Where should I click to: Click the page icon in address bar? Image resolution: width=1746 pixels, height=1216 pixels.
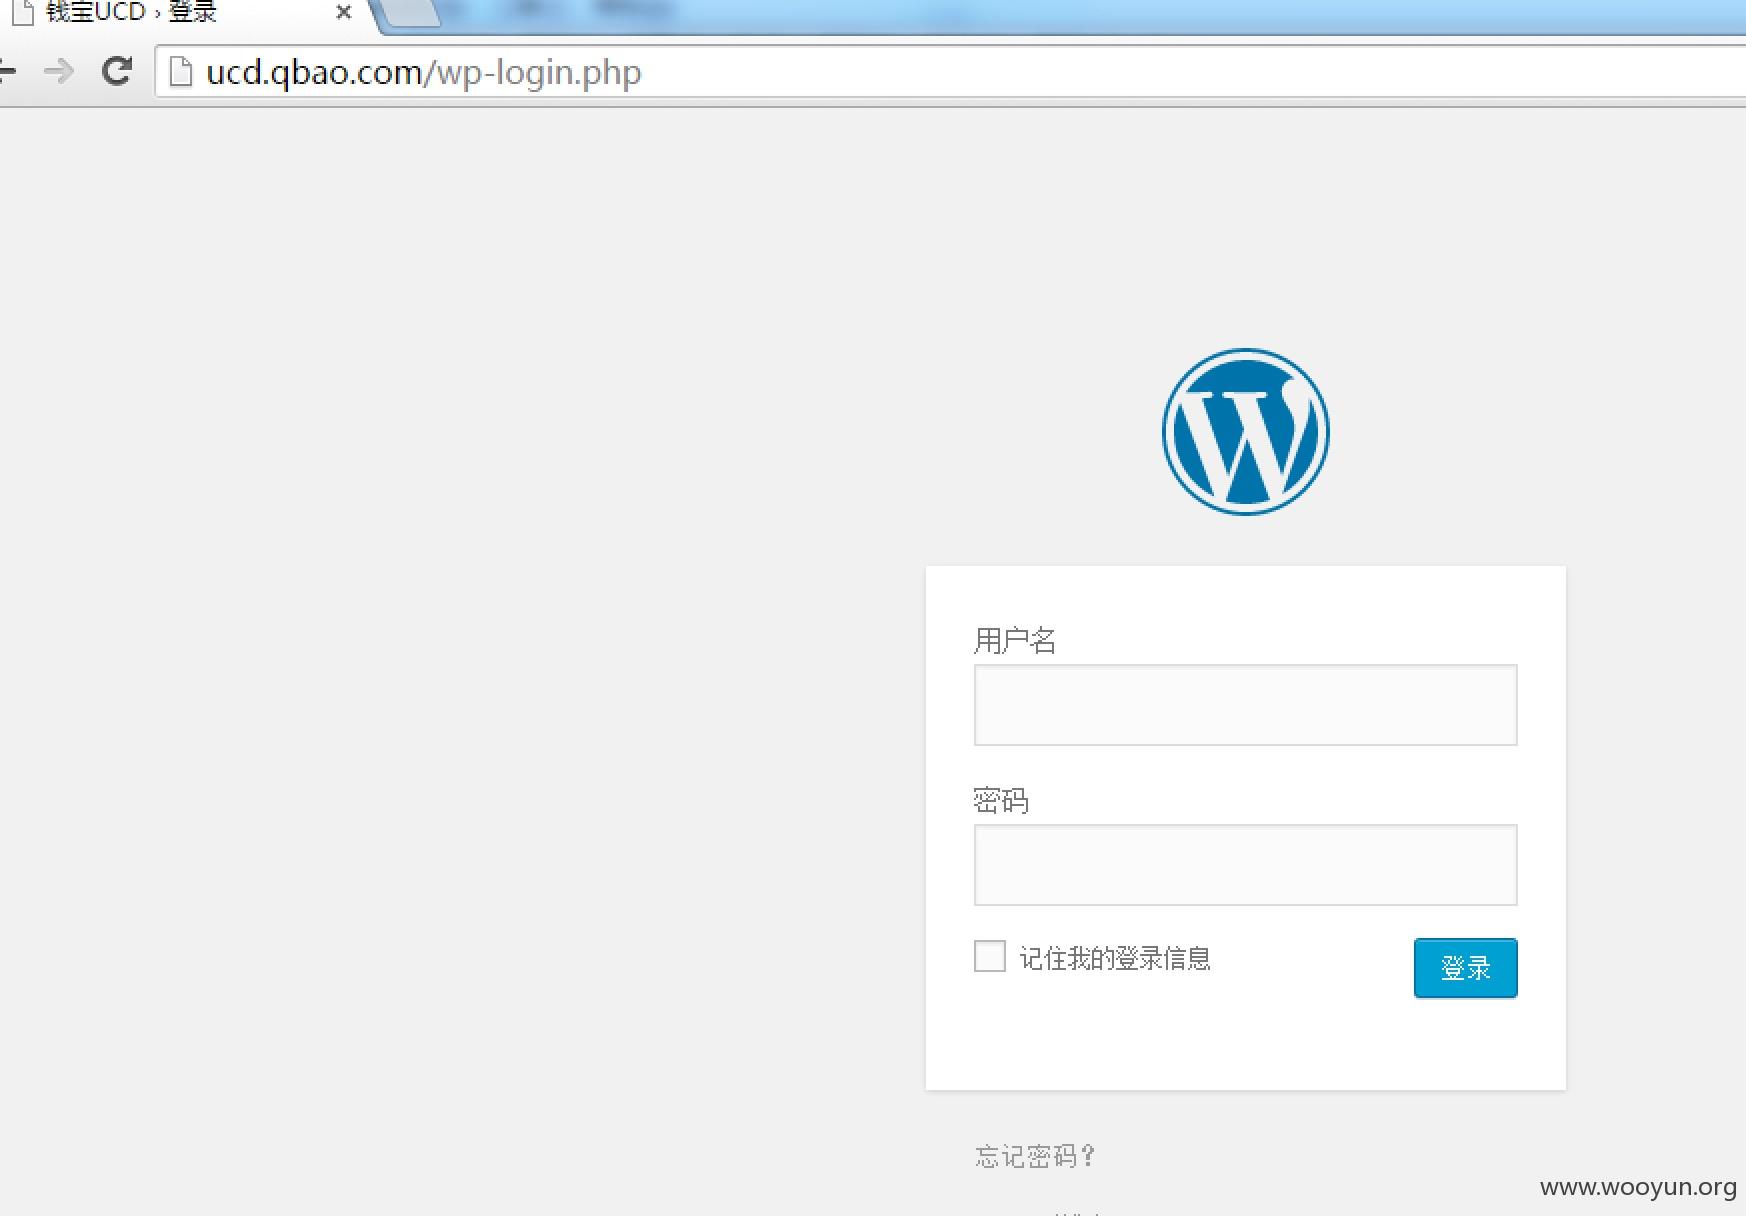click(181, 72)
